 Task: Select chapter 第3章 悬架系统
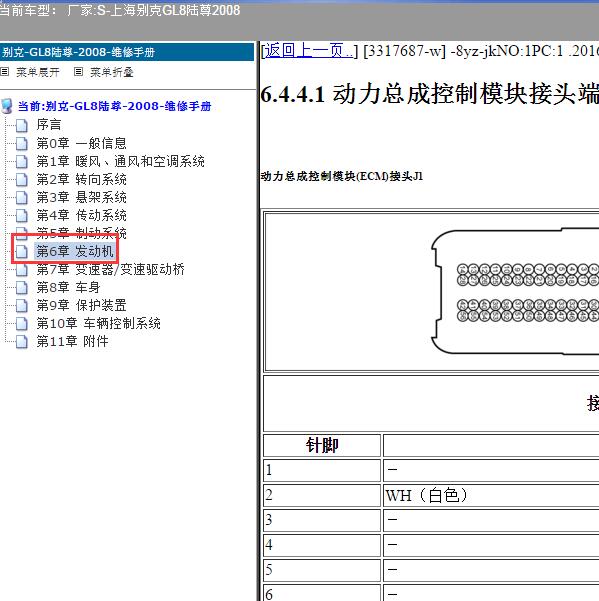81,197
